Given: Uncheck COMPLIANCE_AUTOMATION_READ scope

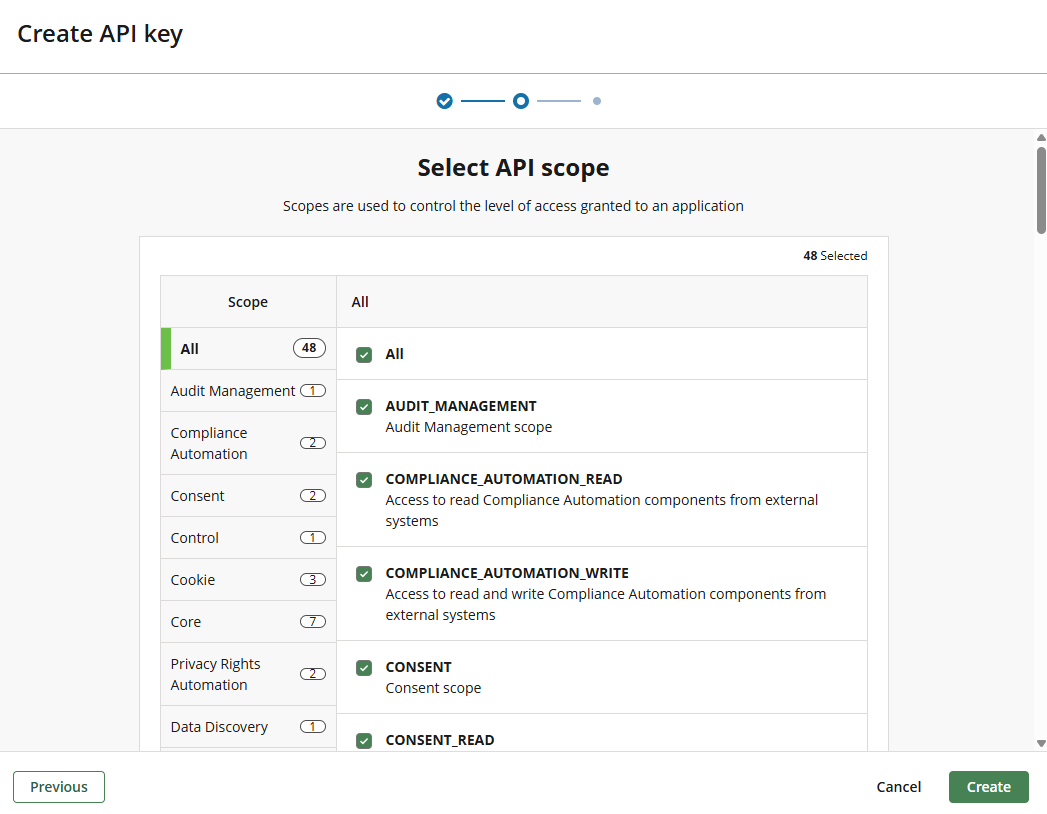Looking at the screenshot, I should point(364,480).
